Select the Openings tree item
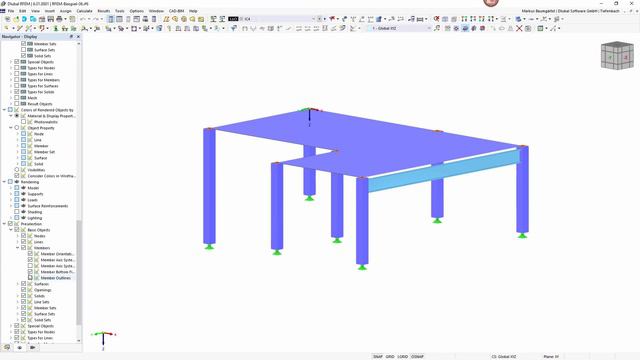This screenshot has width=640, height=360. point(42,290)
